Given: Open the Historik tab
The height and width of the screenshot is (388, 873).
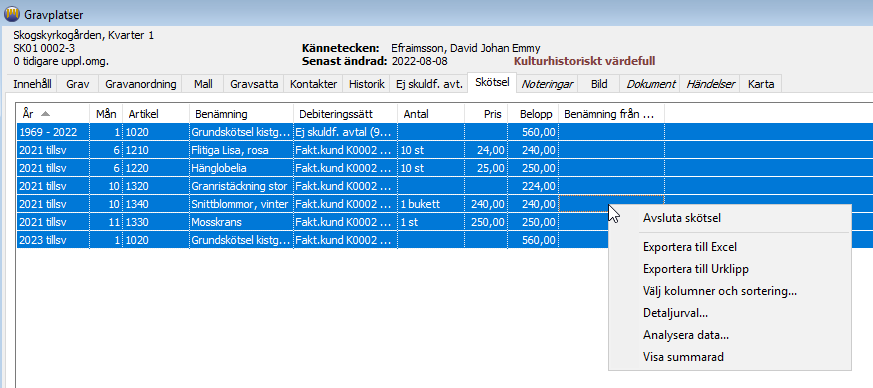Looking at the screenshot, I should click(x=366, y=85).
